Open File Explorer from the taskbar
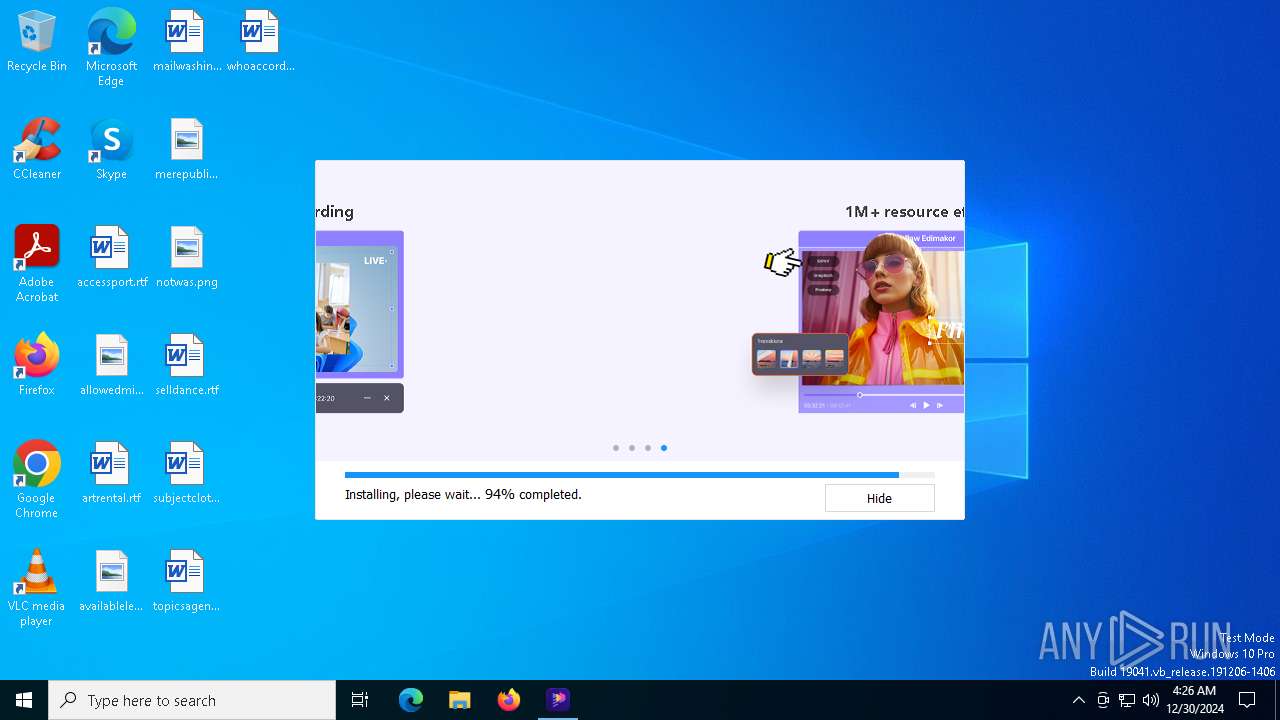The height and width of the screenshot is (720, 1280). point(460,700)
